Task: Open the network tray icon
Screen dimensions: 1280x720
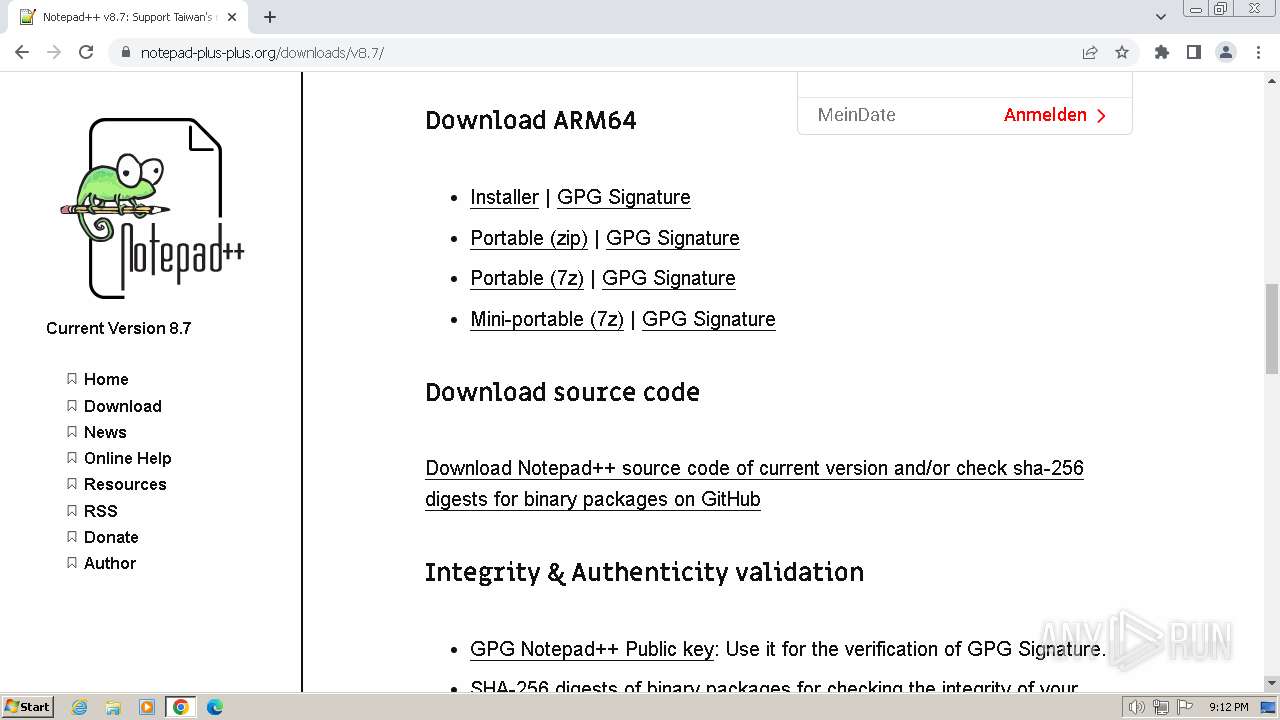Action: point(1161,707)
